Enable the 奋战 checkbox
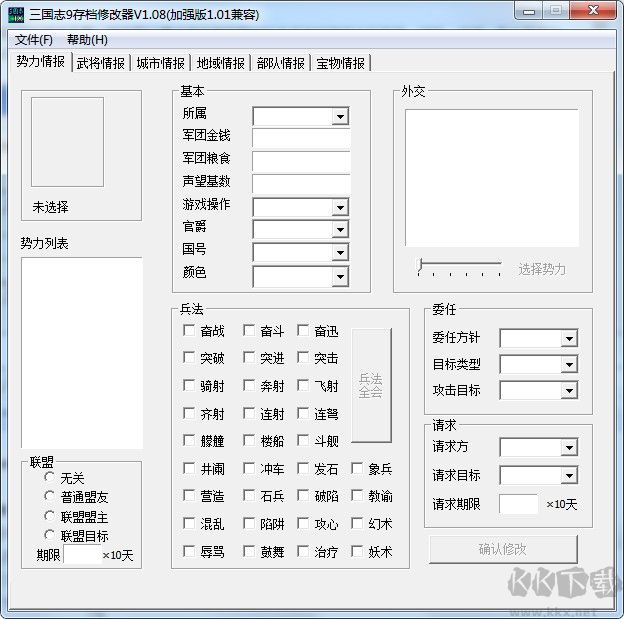 click(190, 331)
